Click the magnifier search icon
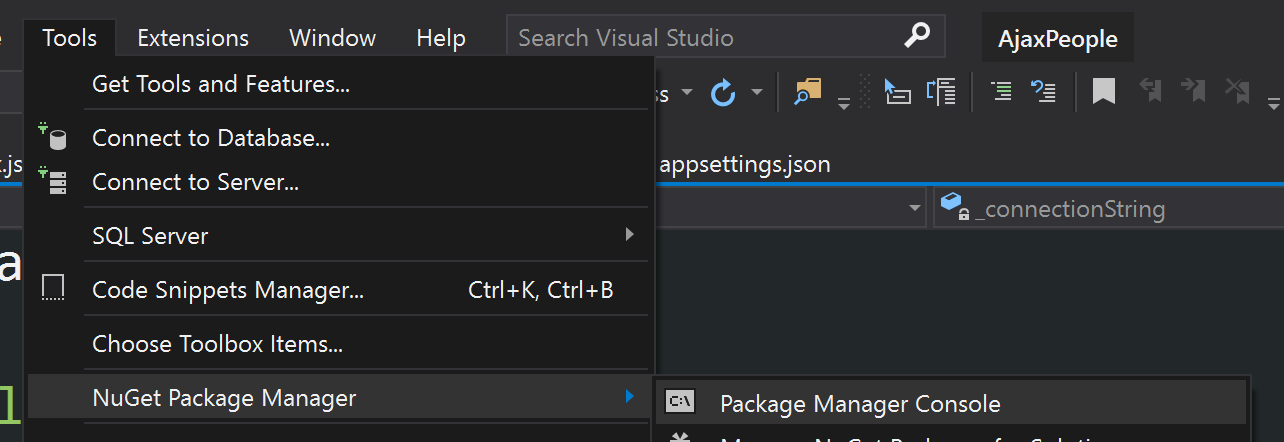This screenshot has height=442, width=1284. [x=917, y=37]
